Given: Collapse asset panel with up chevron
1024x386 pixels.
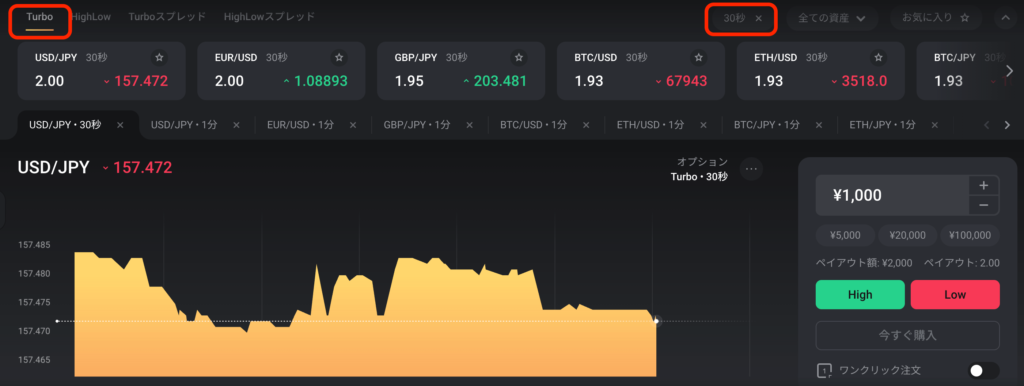Looking at the screenshot, I should [x=1005, y=18].
